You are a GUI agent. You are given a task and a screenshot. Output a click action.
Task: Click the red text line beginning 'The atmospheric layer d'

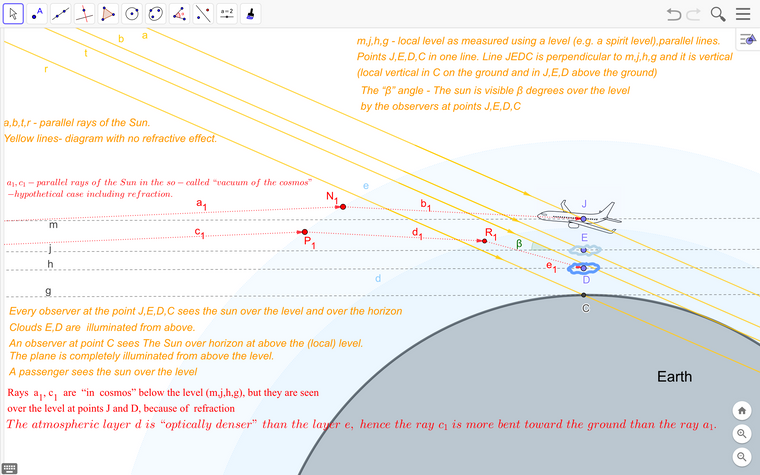click(361, 425)
